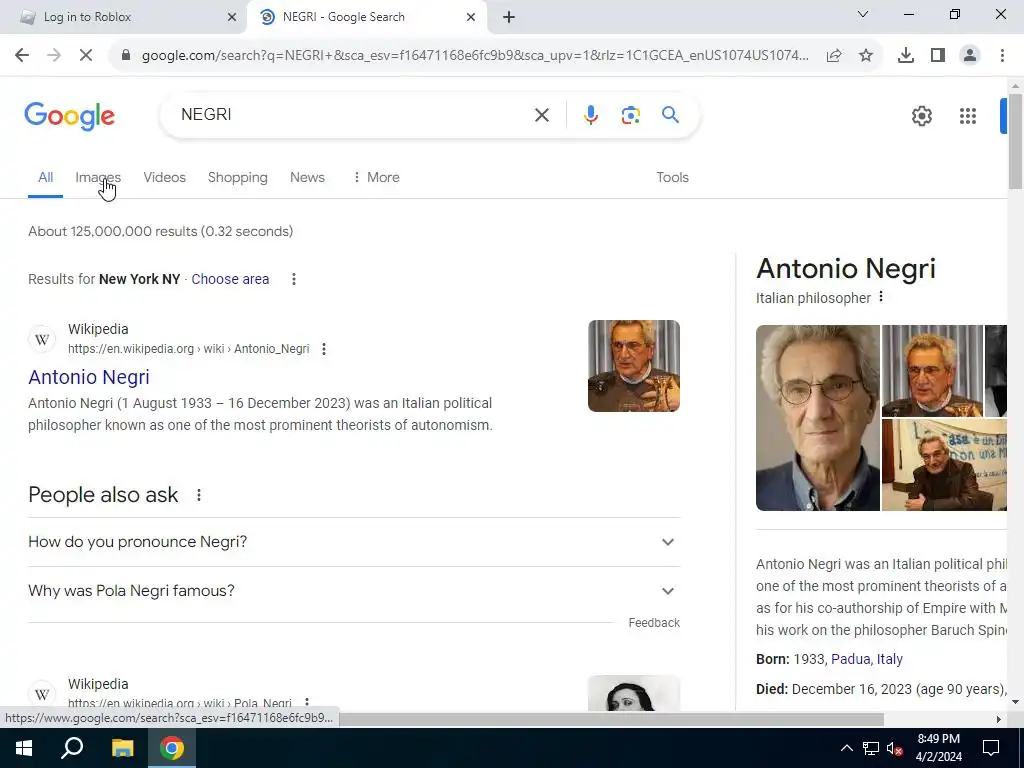Open the tab search chevron
The height and width of the screenshot is (768, 1024).
[863, 14]
